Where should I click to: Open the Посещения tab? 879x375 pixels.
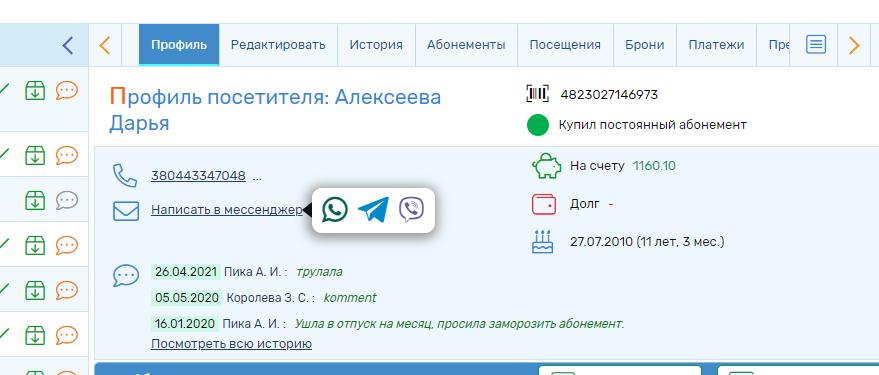565,45
